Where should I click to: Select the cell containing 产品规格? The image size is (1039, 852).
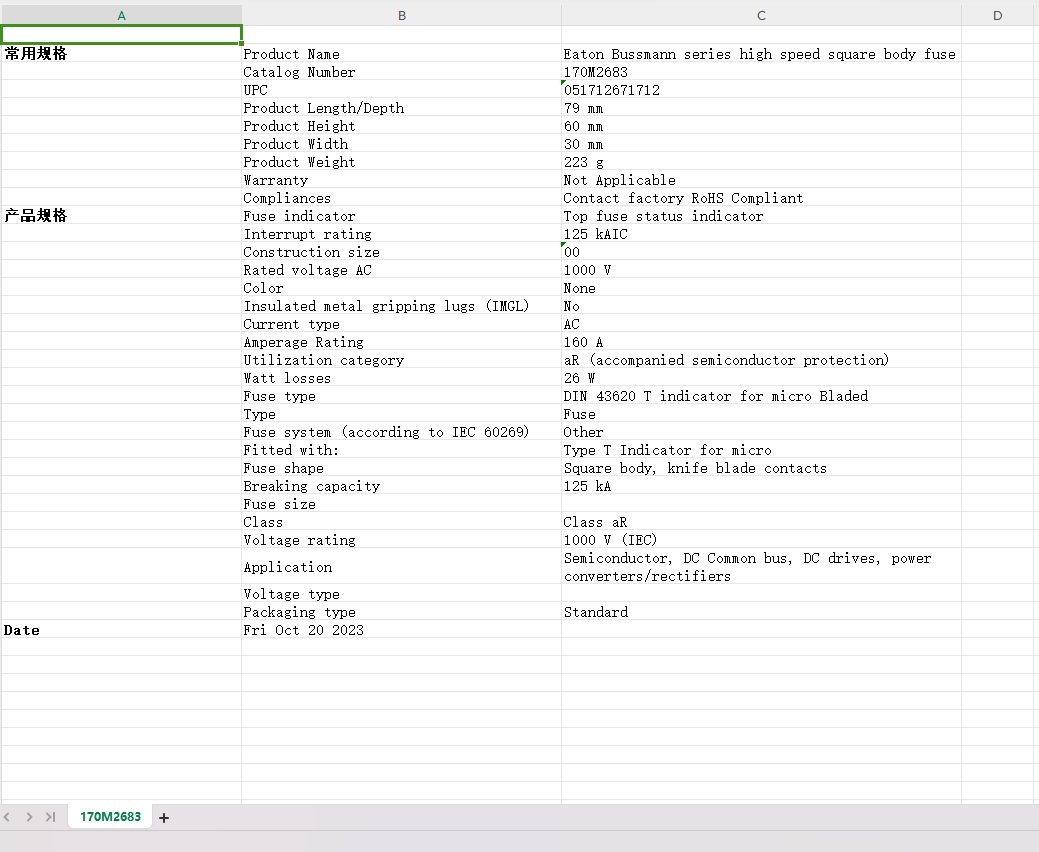pyautogui.click(x=121, y=215)
